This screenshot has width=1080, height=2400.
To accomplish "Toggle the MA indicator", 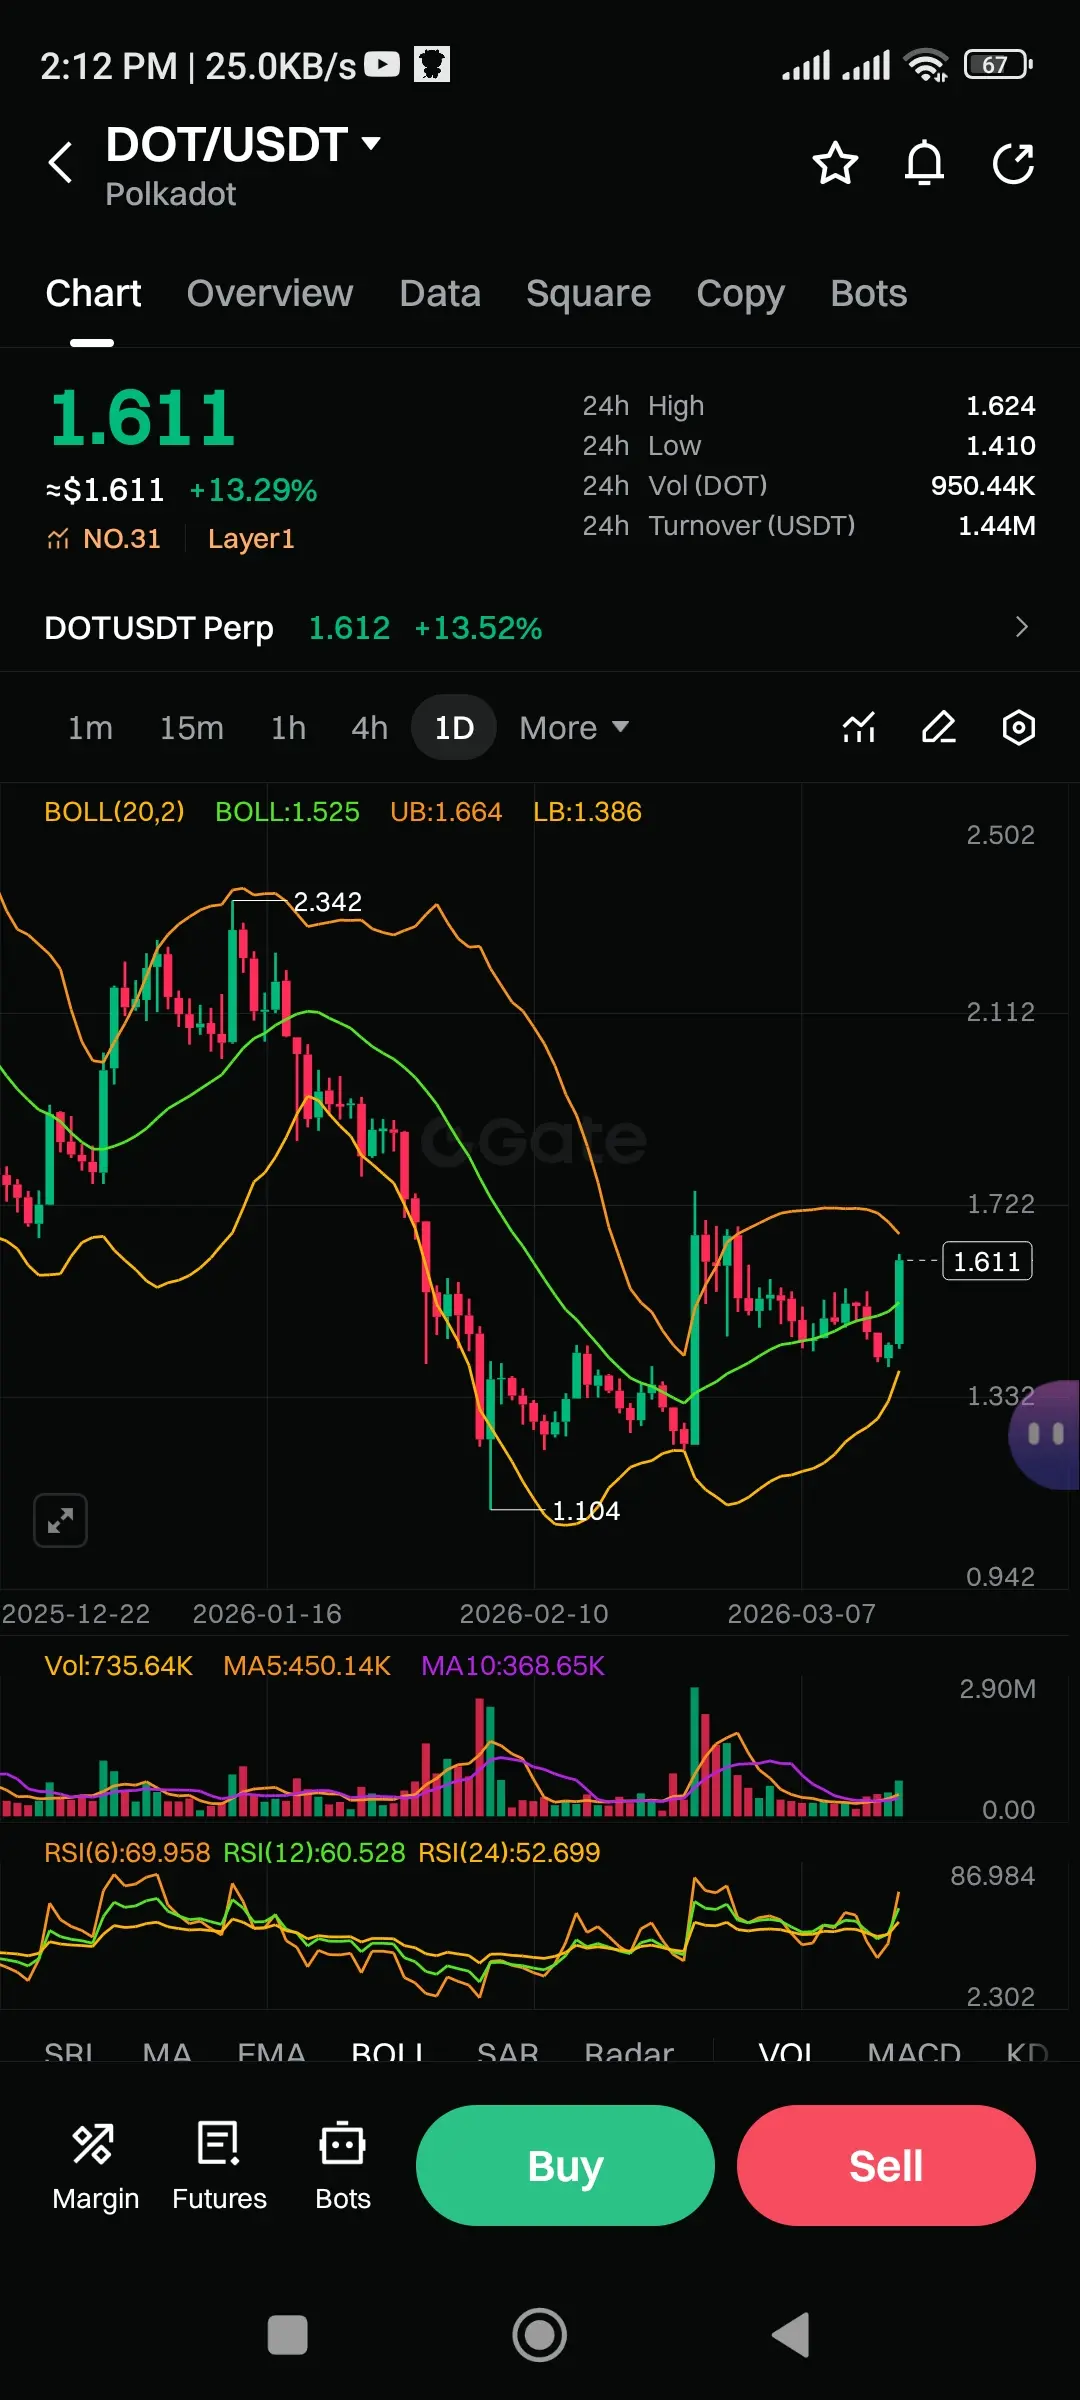I will 167,2054.
